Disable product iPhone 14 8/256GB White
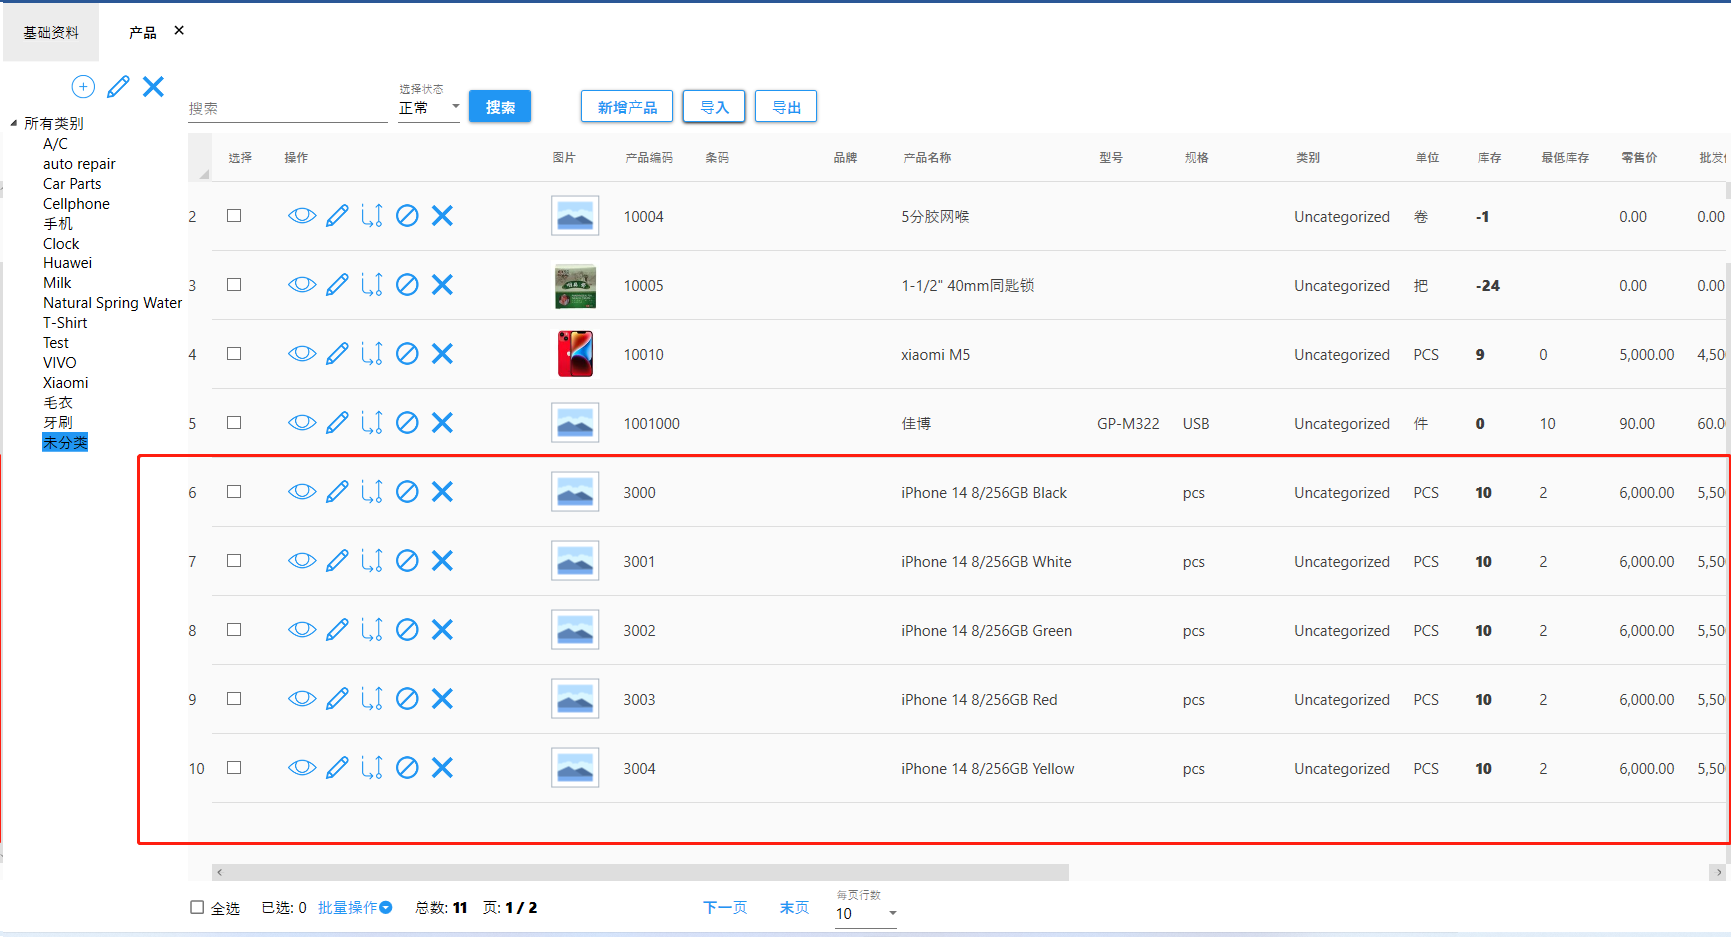Viewport: 1731px width, 937px height. click(407, 561)
